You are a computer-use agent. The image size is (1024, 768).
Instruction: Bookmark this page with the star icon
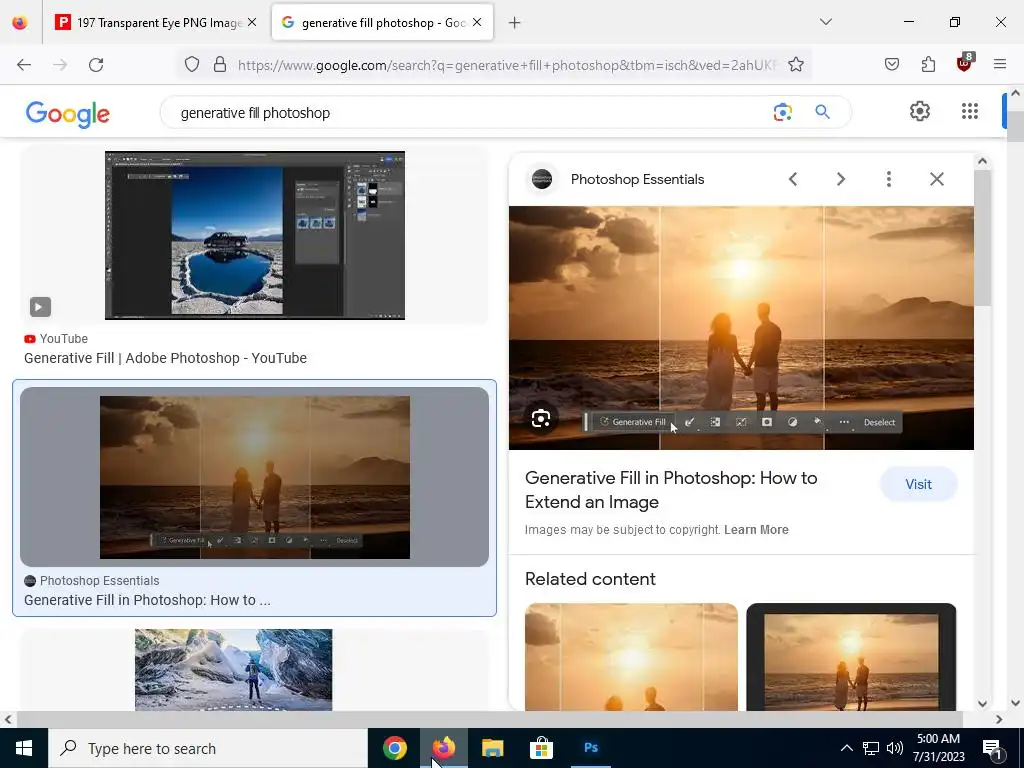[795, 65]
